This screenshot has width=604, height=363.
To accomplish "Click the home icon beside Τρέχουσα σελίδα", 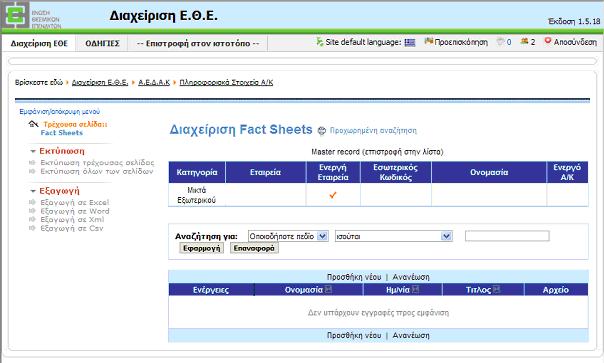I will click(x=33, y=124).
